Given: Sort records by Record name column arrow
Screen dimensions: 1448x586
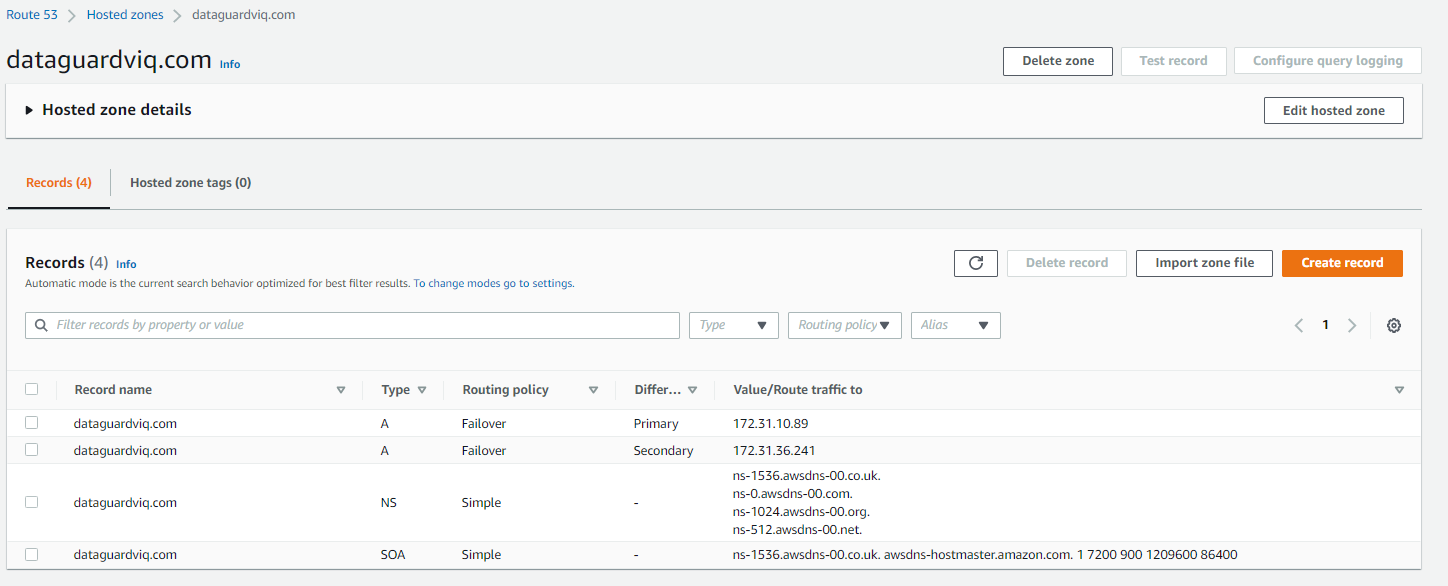Looking at the screenshot, I should [x=341, y=390].
